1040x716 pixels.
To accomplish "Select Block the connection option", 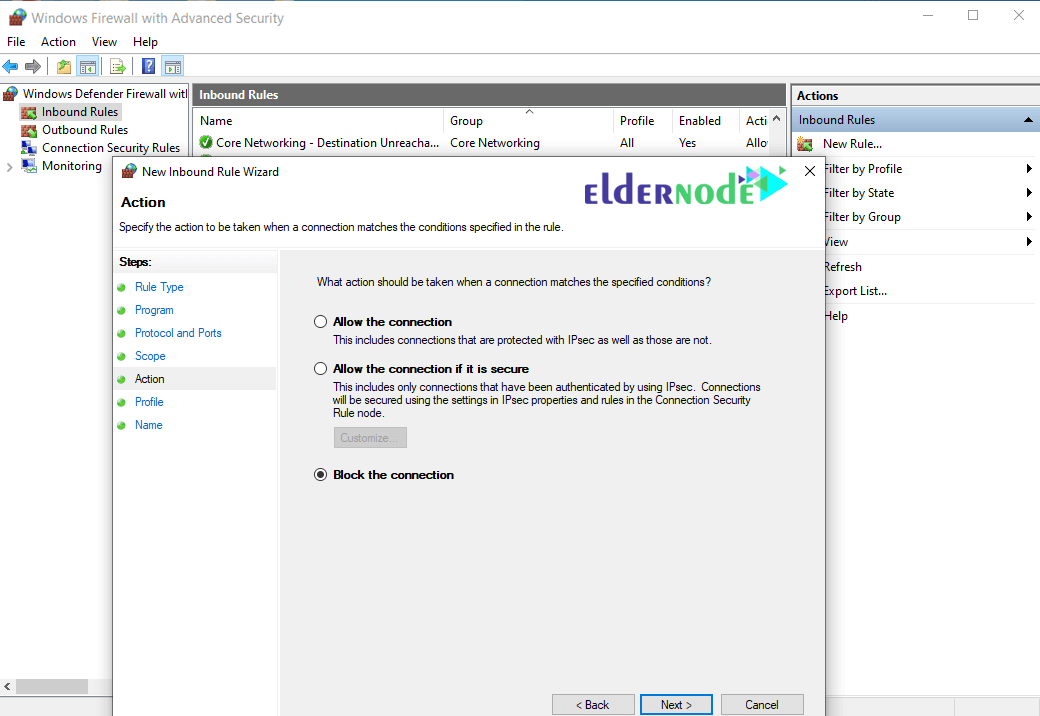I will (321, 474).
